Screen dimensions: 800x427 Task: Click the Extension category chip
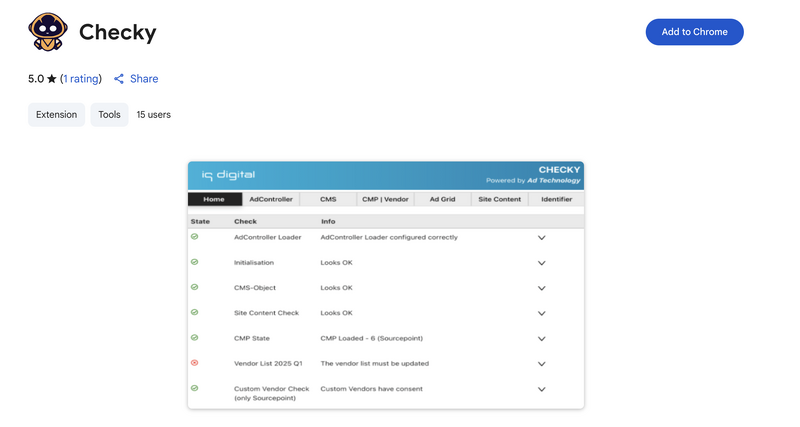pyautogui.click(x=56, y=115)
